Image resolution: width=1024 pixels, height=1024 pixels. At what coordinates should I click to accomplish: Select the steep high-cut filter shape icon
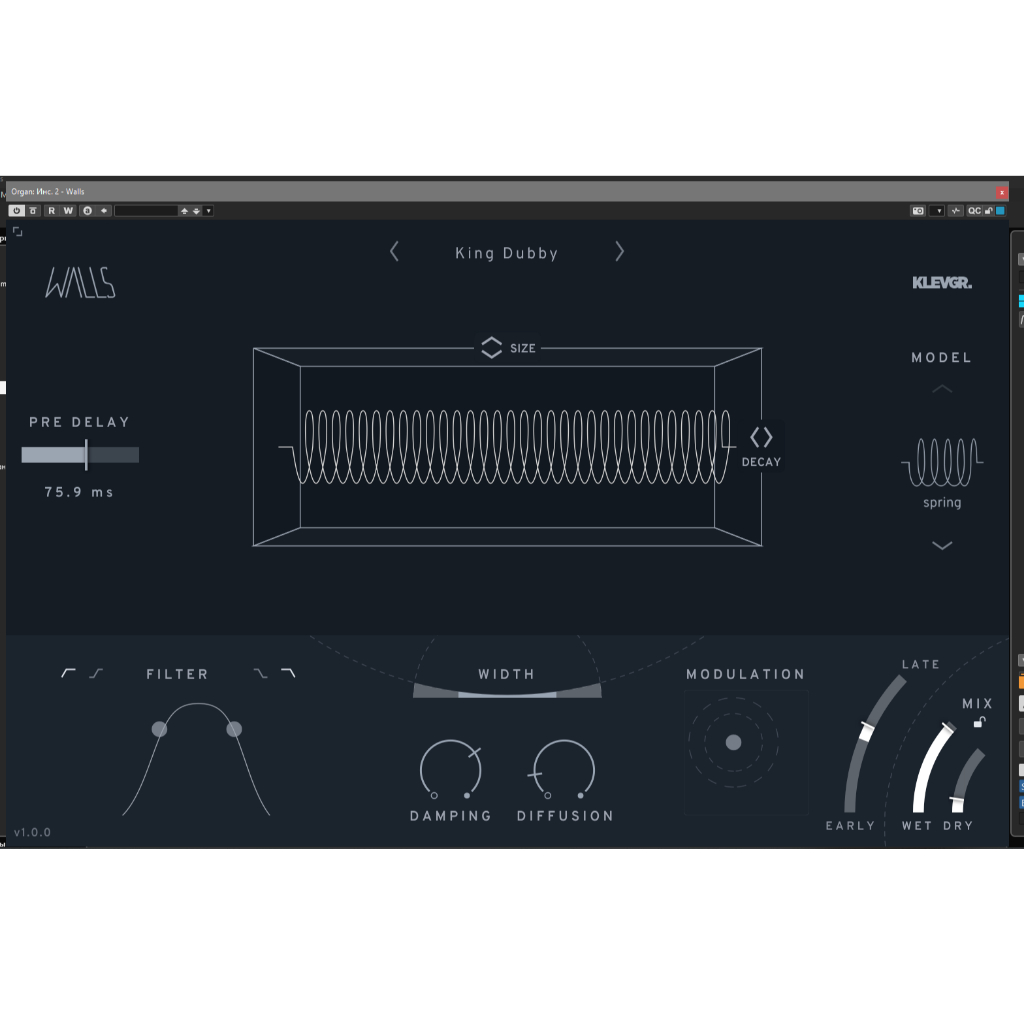[288, 673]
